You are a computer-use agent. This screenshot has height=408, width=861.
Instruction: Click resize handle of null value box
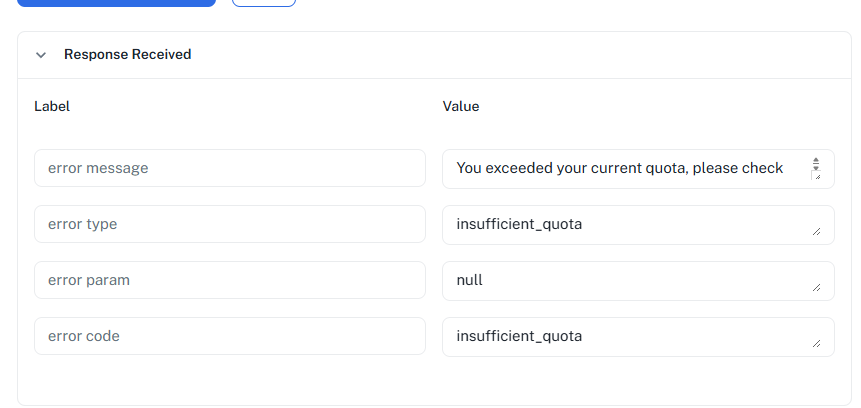coord(816,288)
